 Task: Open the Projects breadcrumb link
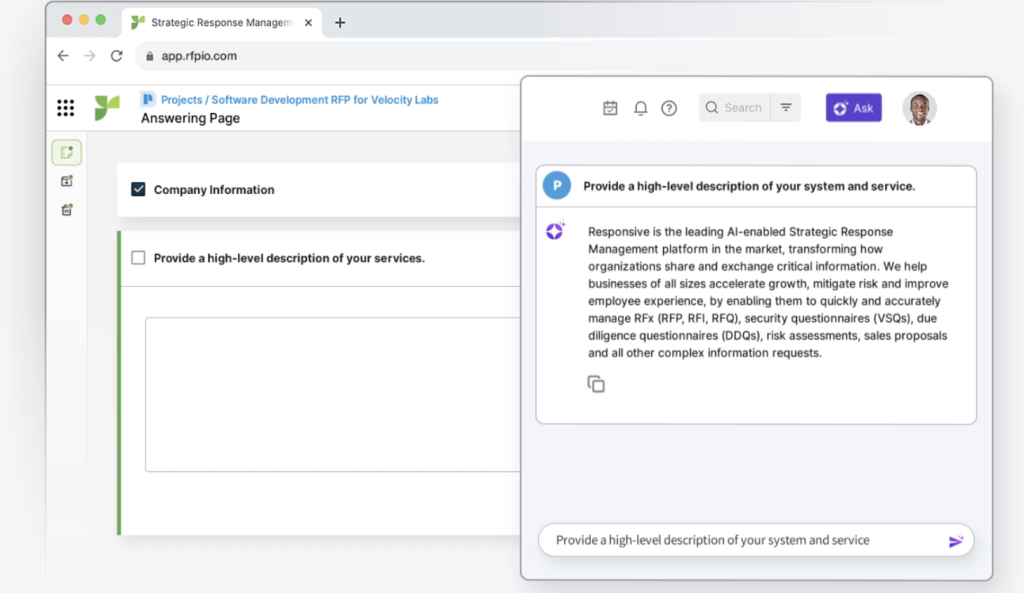click(181, 100)
